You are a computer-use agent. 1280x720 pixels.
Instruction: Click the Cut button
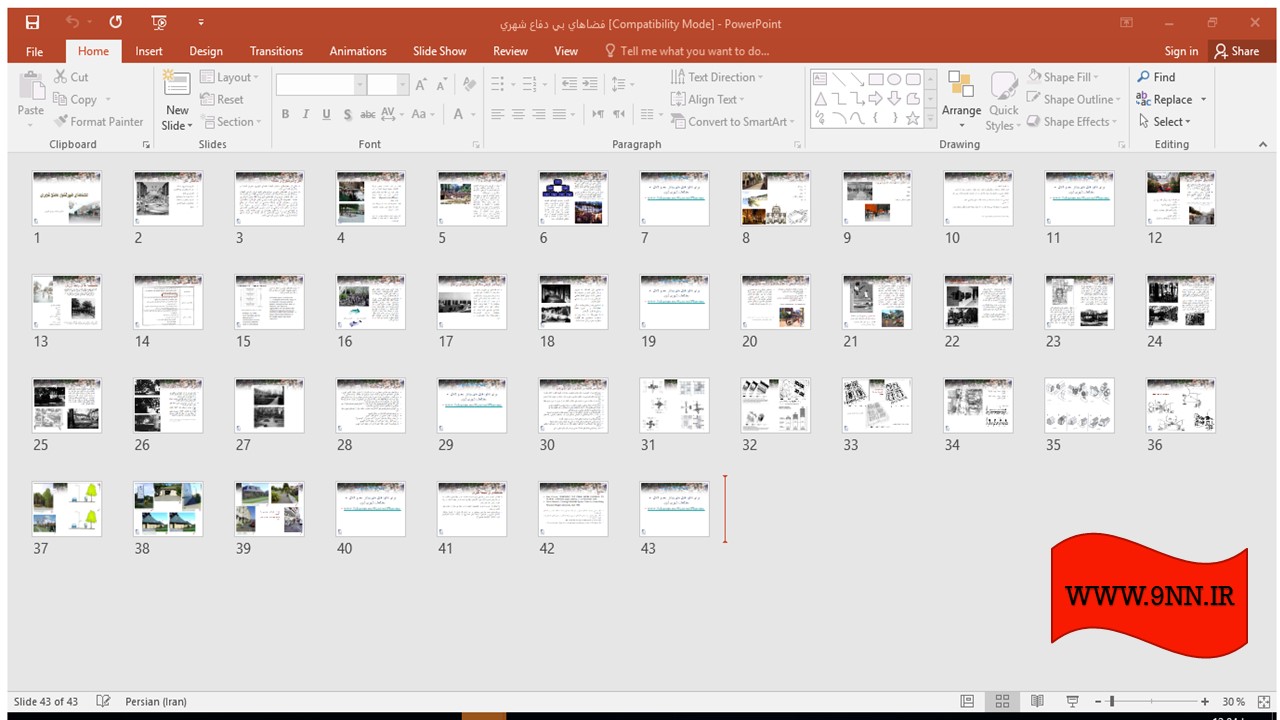[x=70, y=77]
